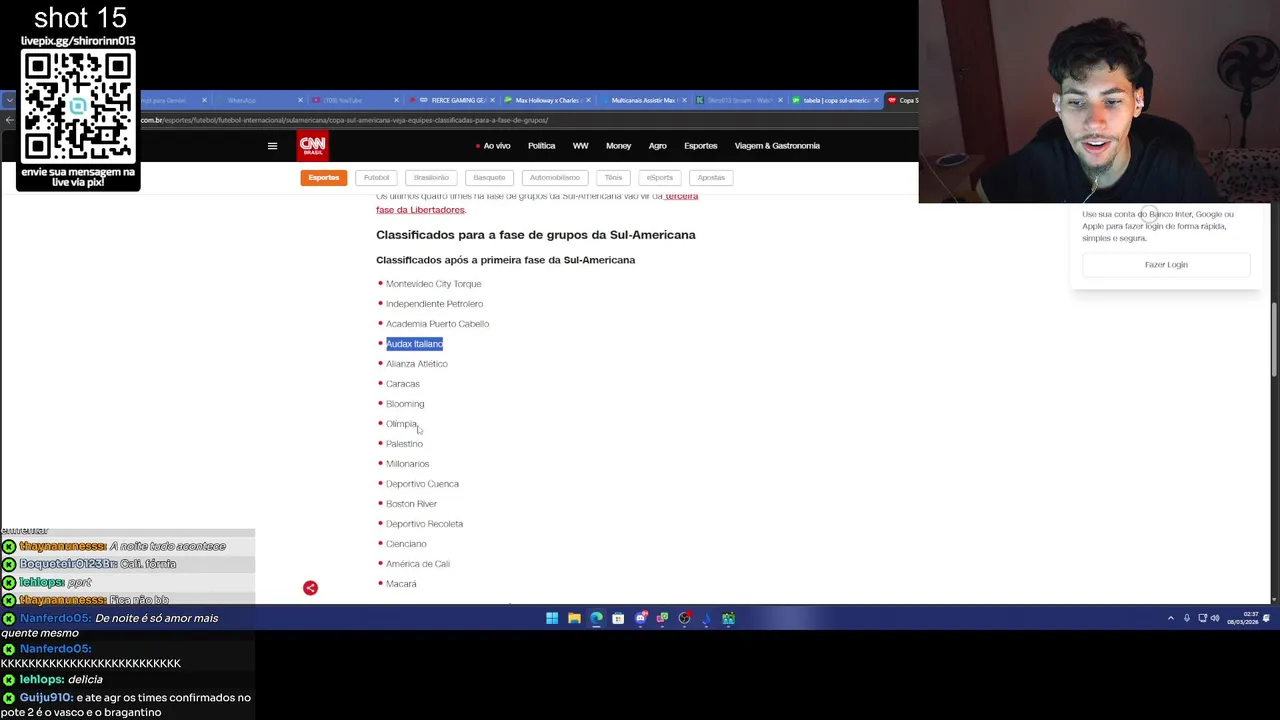Viewport: 1280px width, 720px height.
Task: Click Deportivo Cuenca list item
Action: point(422,484)
